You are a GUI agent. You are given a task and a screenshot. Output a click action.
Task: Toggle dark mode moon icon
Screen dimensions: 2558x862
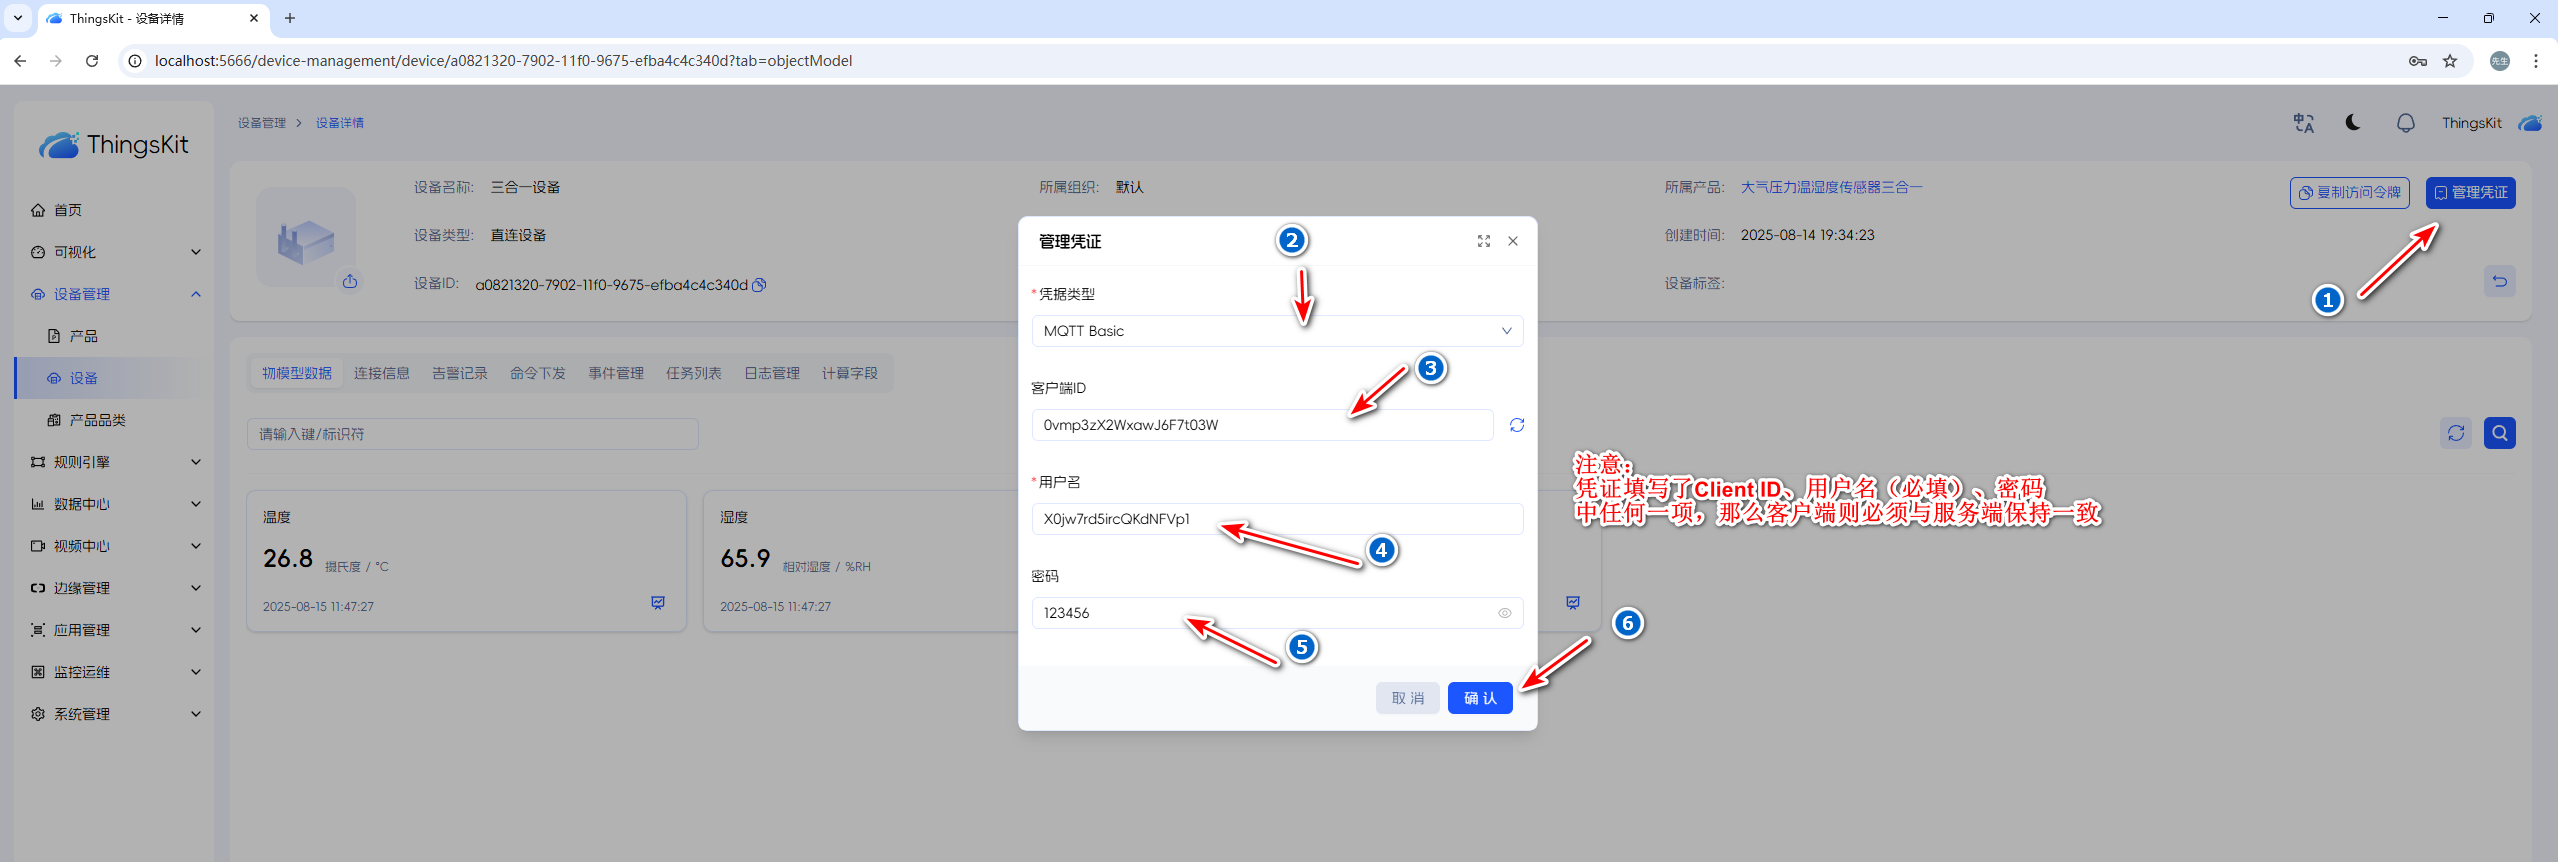click(2353, 123)
